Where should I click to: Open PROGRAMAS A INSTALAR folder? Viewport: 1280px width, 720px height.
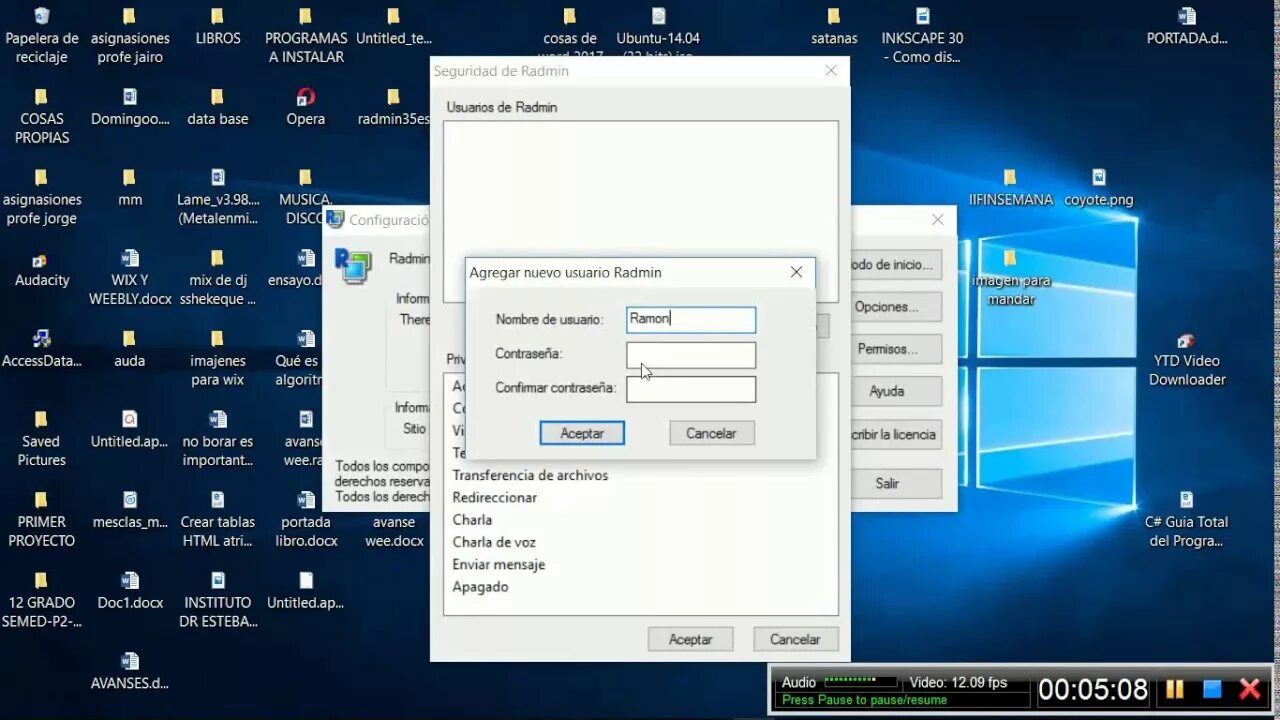[x=306, y=36]
